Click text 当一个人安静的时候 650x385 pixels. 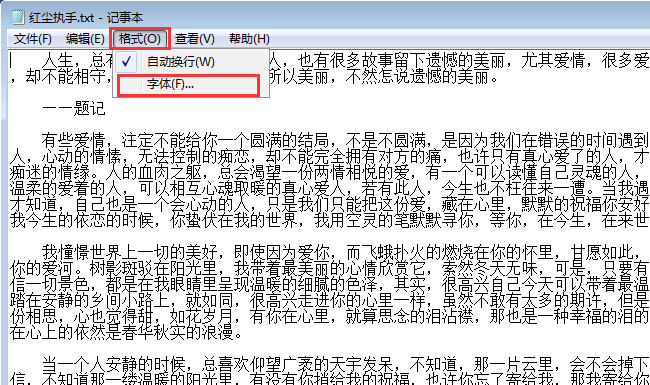(114, 364)
